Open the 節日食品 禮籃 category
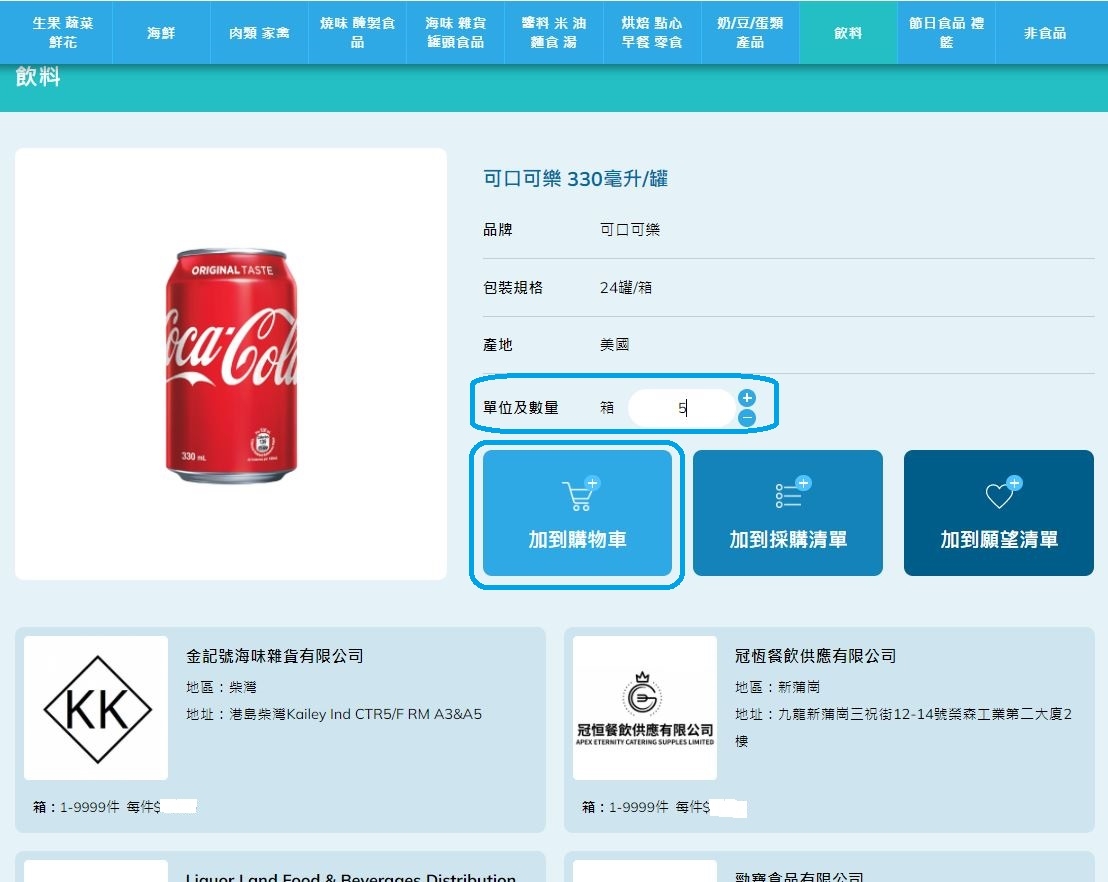Image resolution: width=1108 pixels, height=882 pixels. point(946,33)
